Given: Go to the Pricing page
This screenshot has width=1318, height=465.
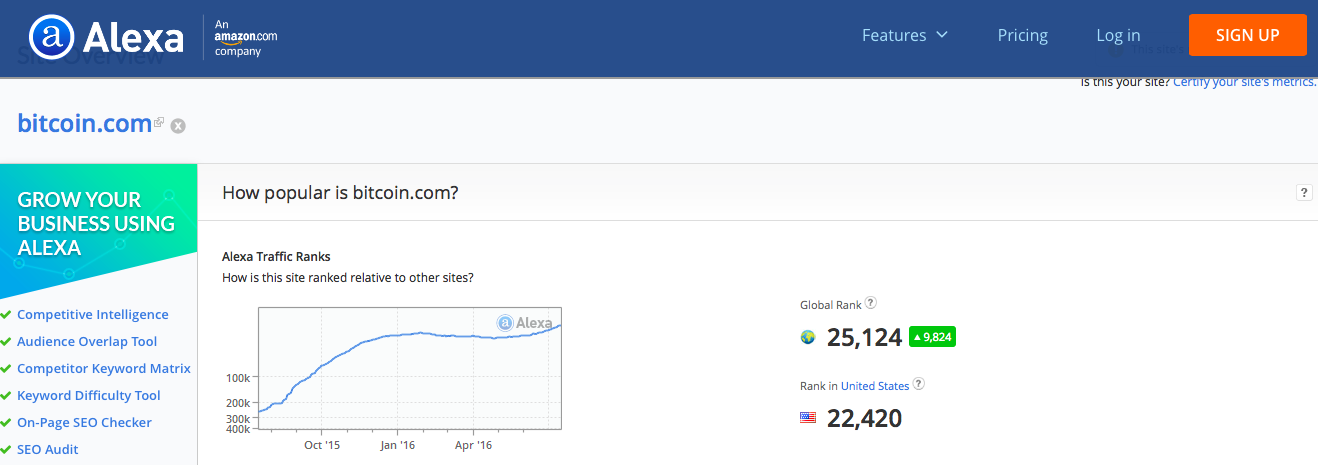Looking at the screenshot, I should click(x=1022, y=35).
